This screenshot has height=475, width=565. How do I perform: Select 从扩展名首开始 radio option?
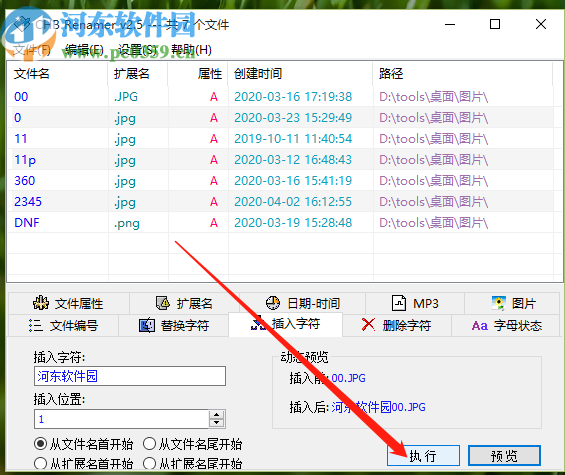(84, 463)
